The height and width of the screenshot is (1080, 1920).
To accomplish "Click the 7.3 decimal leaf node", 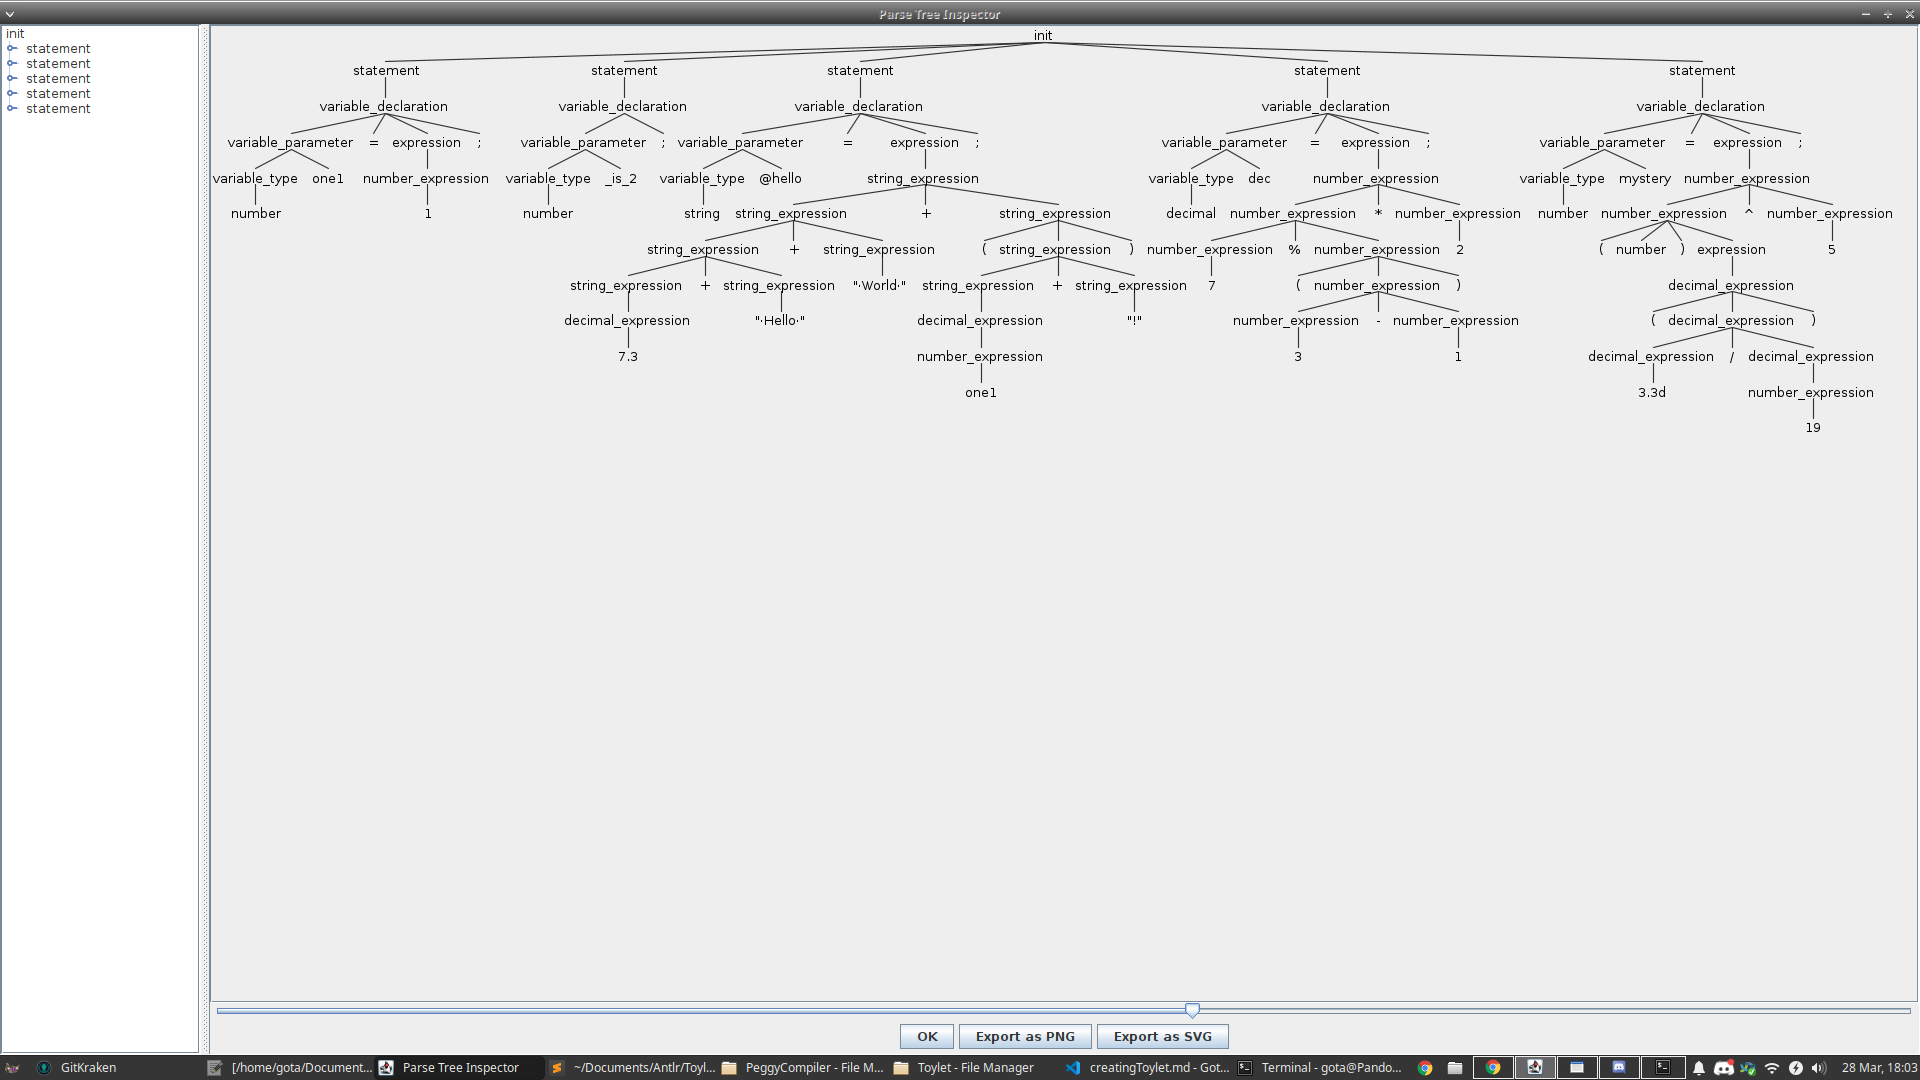I will pos(628,356).
